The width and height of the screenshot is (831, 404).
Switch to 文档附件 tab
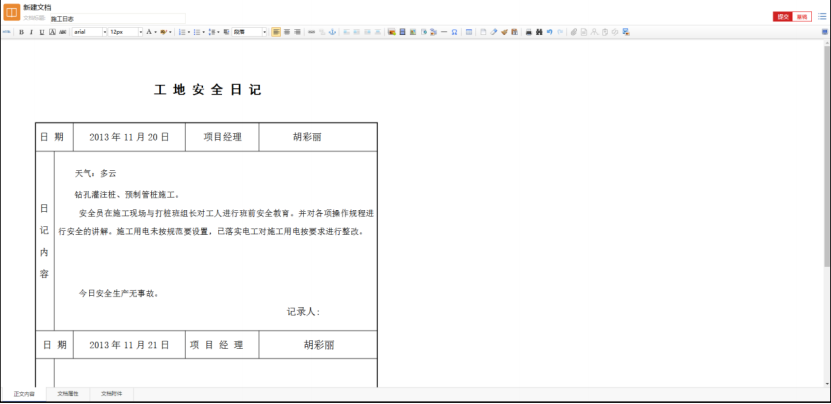pyautogui.click(x=111, y=394)
